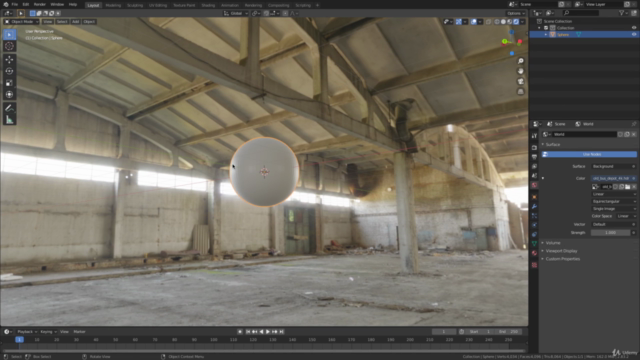
Task: Open the View Layer properties tab icon
Action: [534, 166]
